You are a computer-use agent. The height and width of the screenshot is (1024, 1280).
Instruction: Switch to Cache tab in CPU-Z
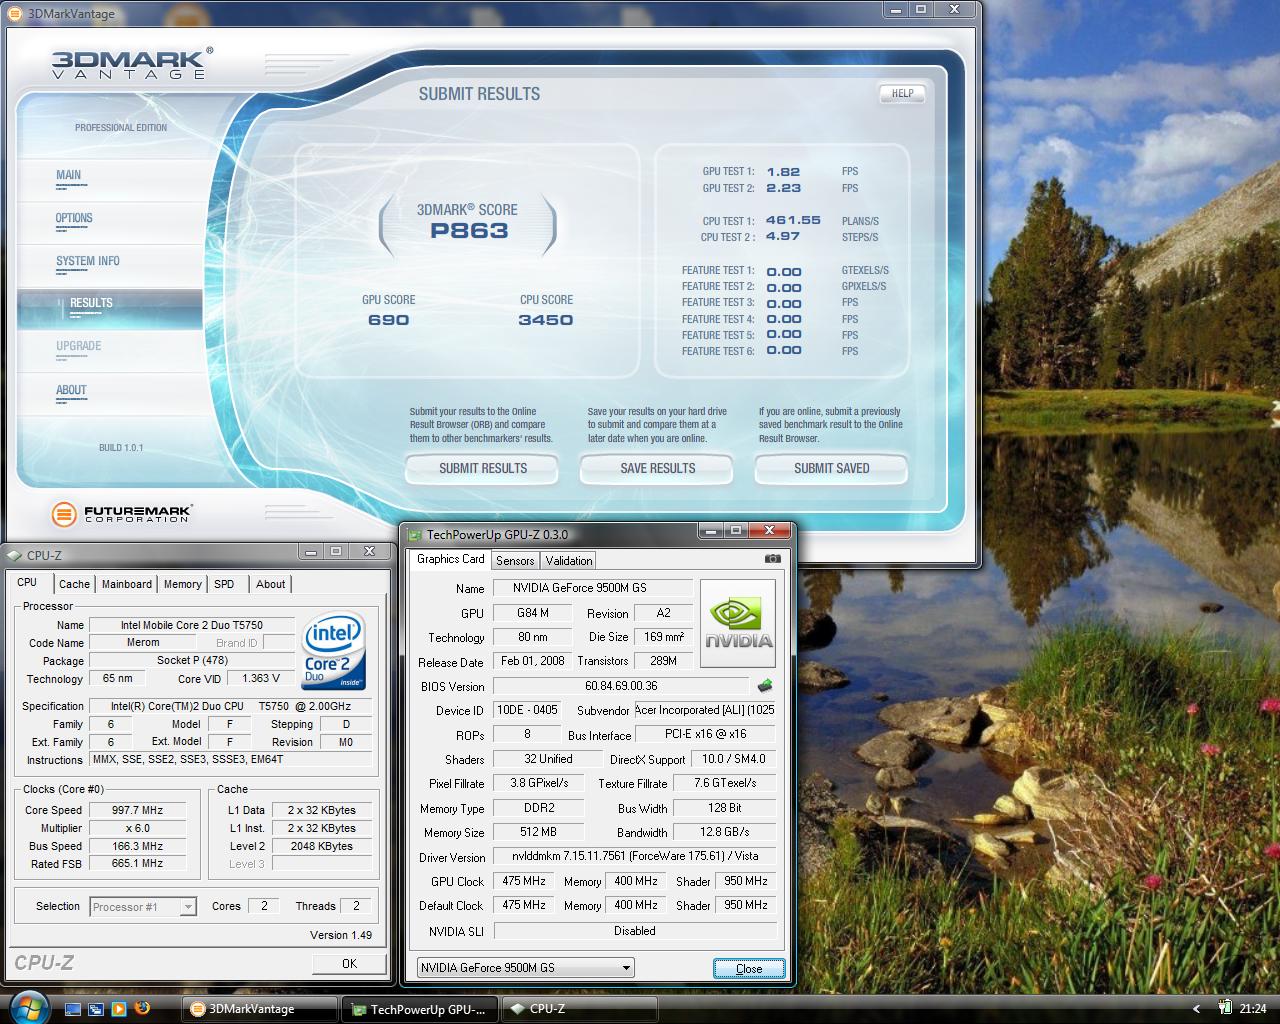click(74, 584)
